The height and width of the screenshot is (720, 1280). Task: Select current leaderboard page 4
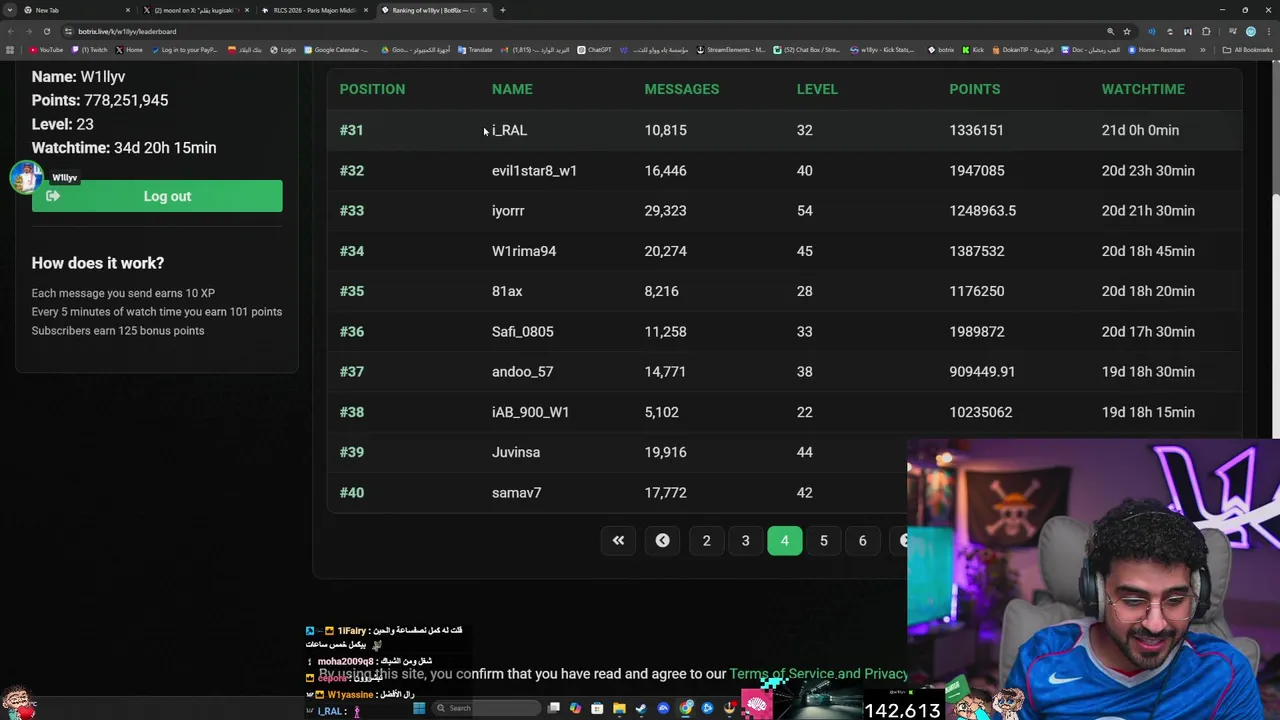pyautogui.click(x=784, y=540)
